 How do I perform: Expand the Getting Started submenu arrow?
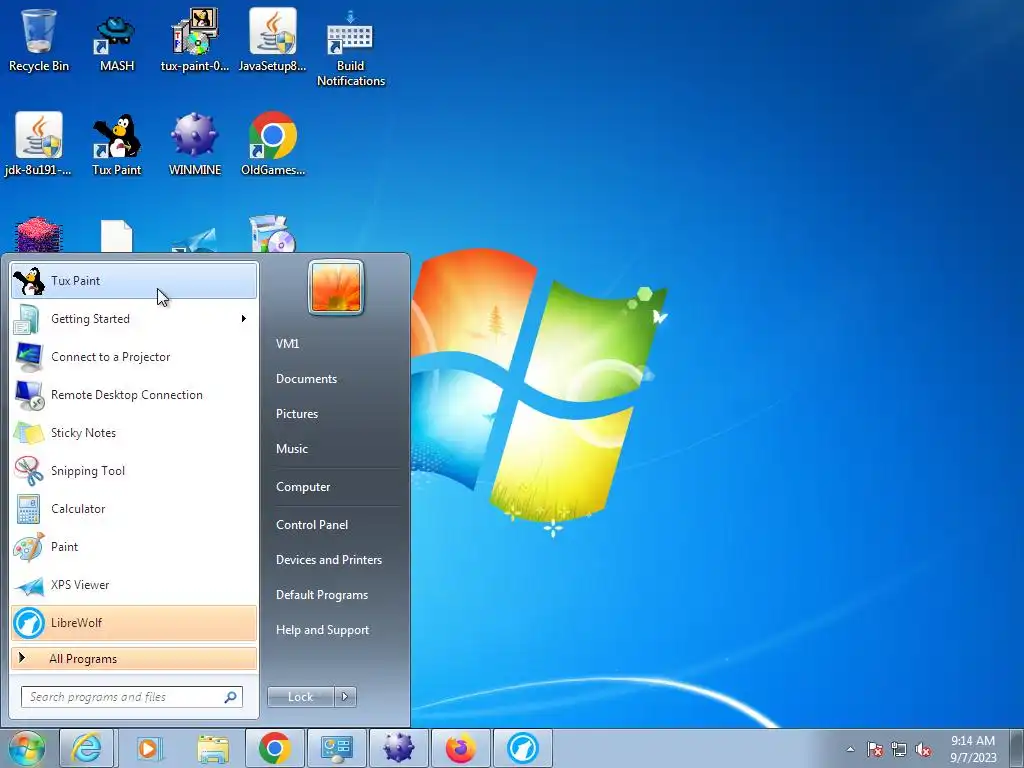(x=244, y=319)
